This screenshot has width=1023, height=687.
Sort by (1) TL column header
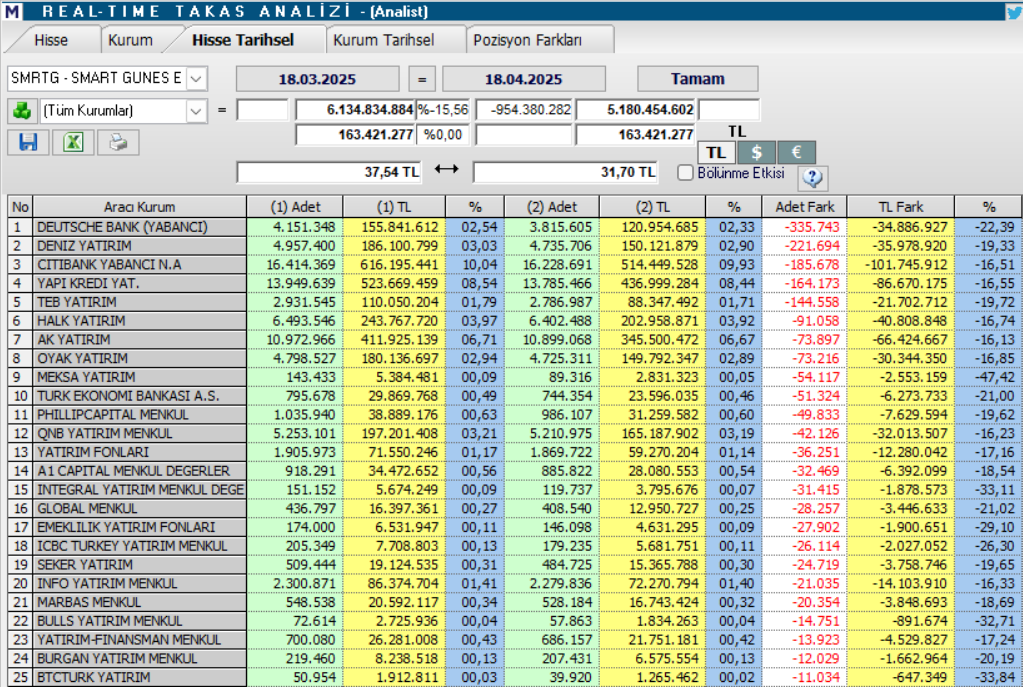tap(394, 207)
